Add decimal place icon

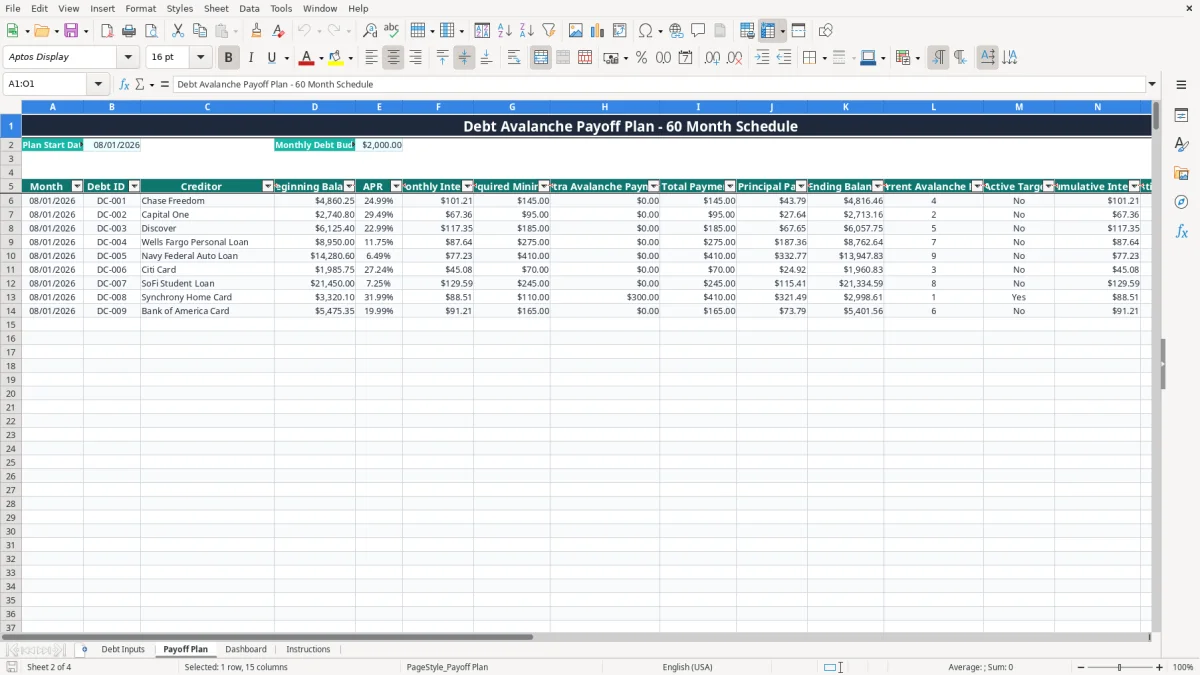(712, 58)
